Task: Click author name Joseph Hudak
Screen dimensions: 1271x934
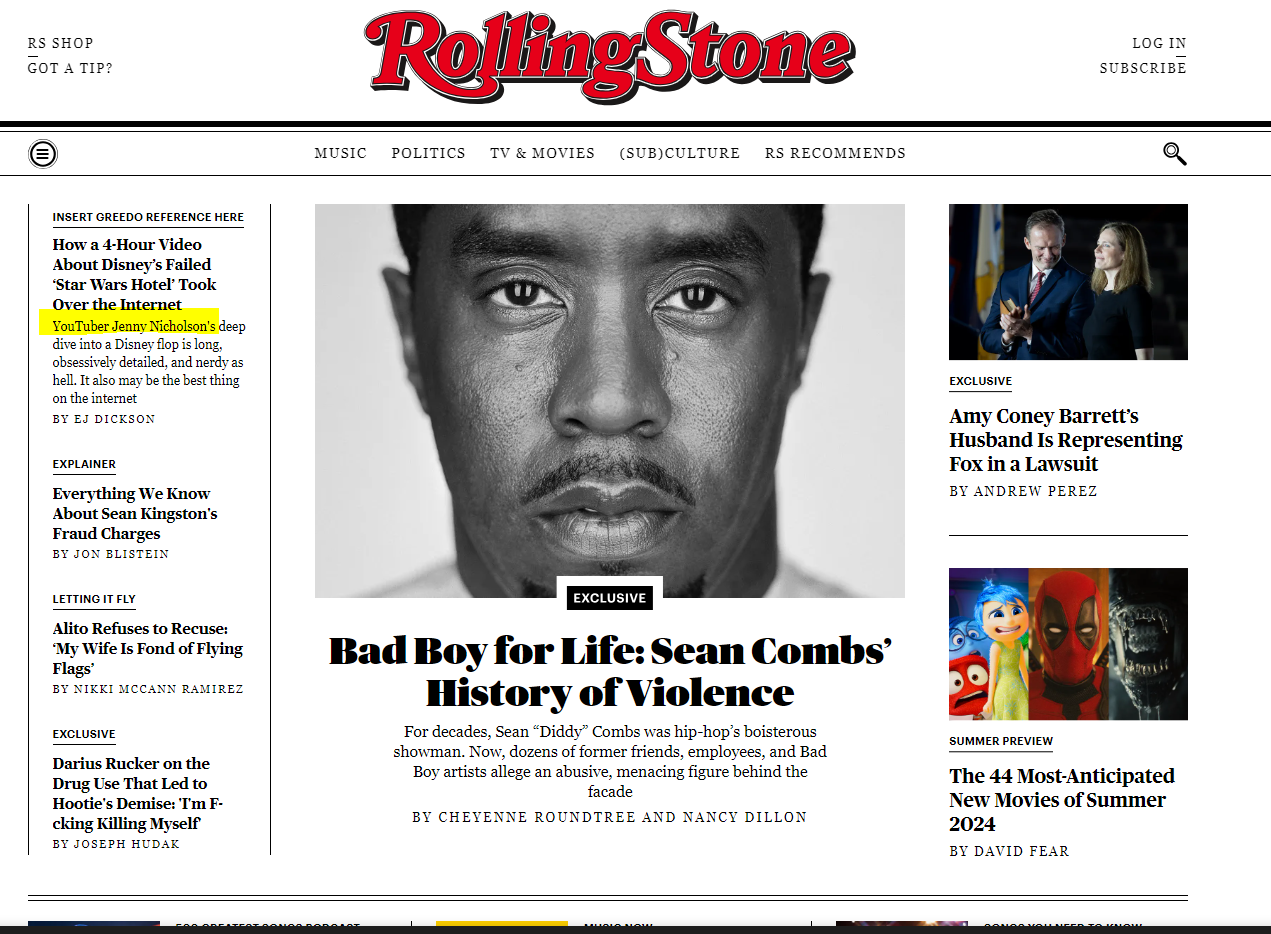Action: click(x=126, y=844)
